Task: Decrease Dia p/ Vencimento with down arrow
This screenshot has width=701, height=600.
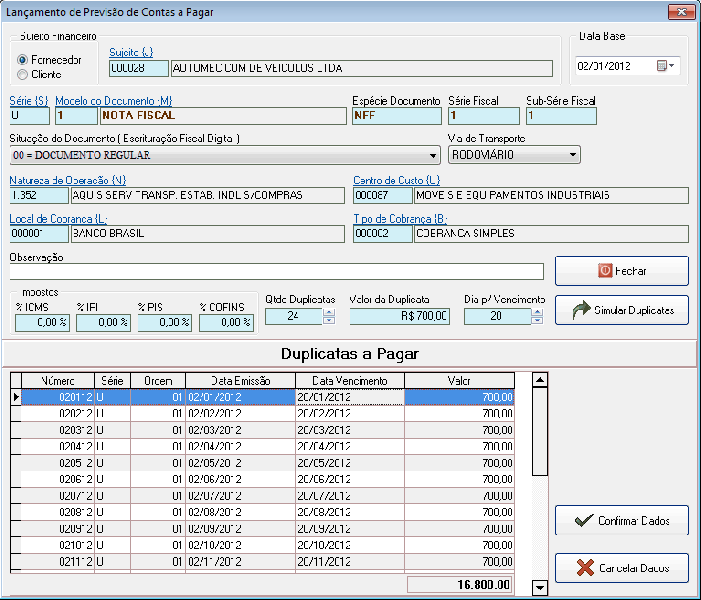Action: pos(537,320)
